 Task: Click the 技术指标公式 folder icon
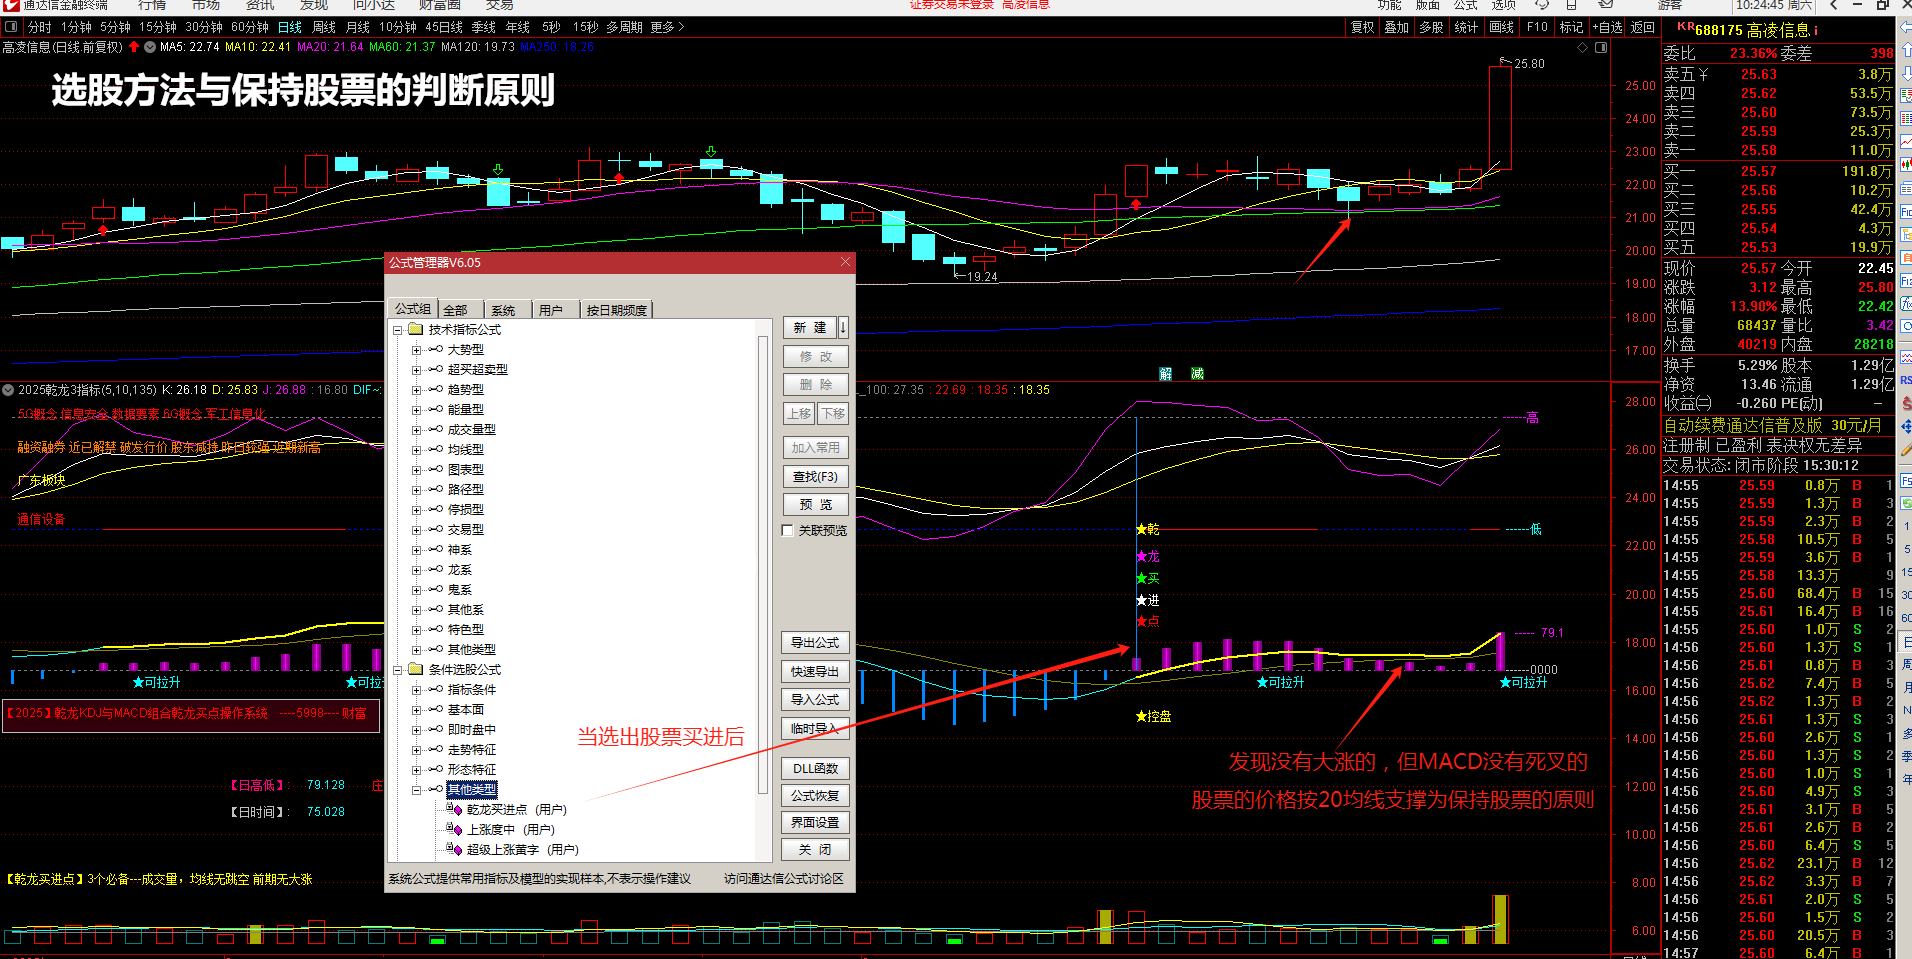point(416,329)
